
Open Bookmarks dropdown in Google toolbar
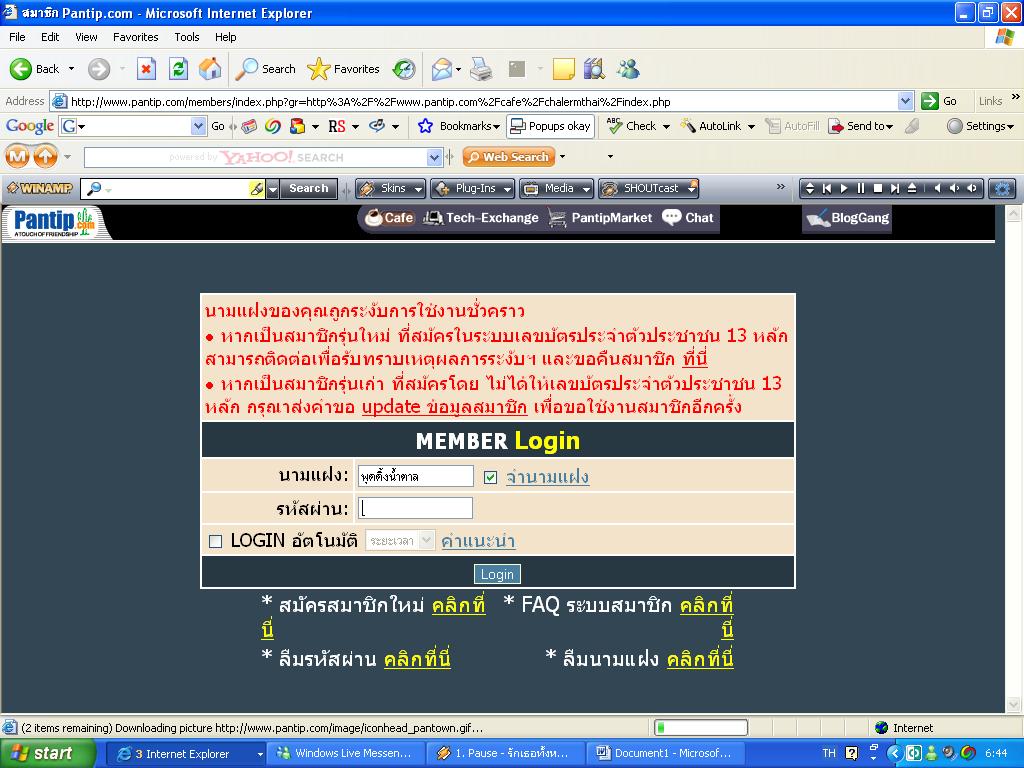coord(458,126)
